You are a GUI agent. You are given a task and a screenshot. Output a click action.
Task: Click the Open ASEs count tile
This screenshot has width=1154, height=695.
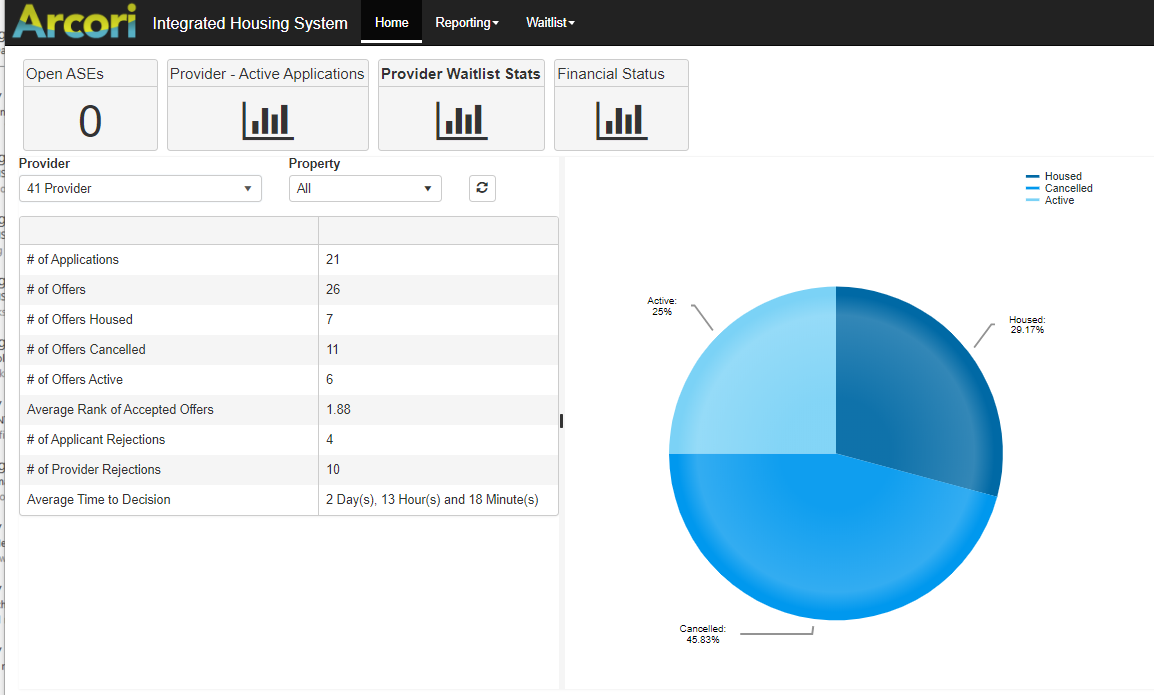[91, 105]
